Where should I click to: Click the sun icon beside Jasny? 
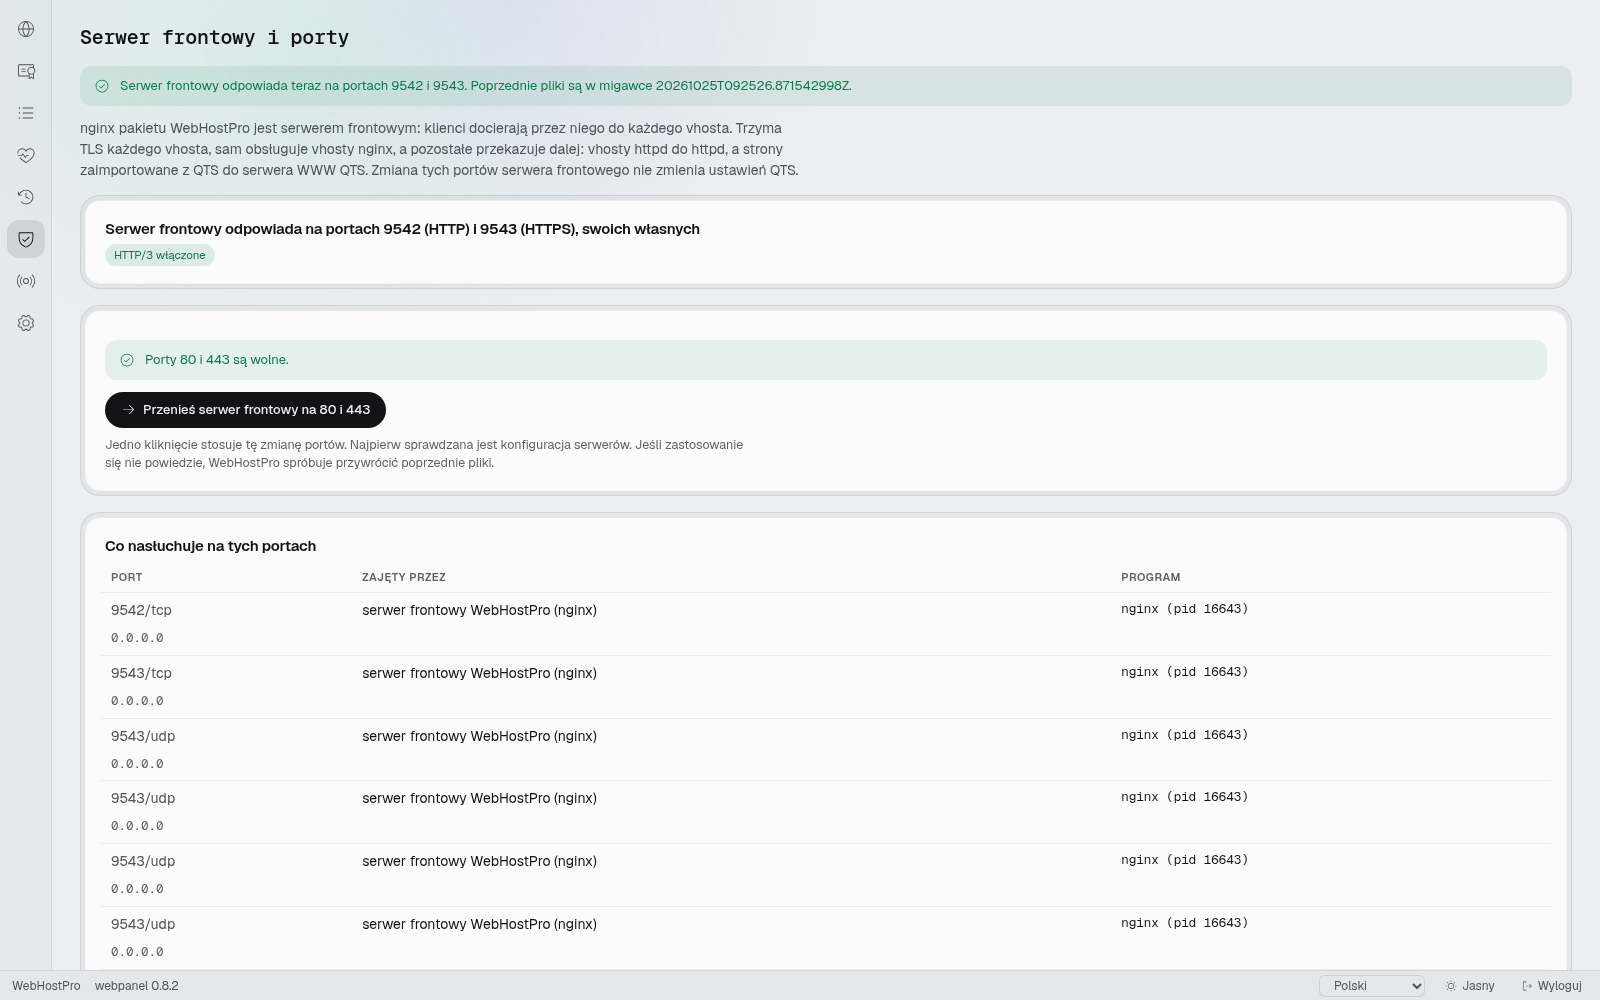(x=1451, y=986)
